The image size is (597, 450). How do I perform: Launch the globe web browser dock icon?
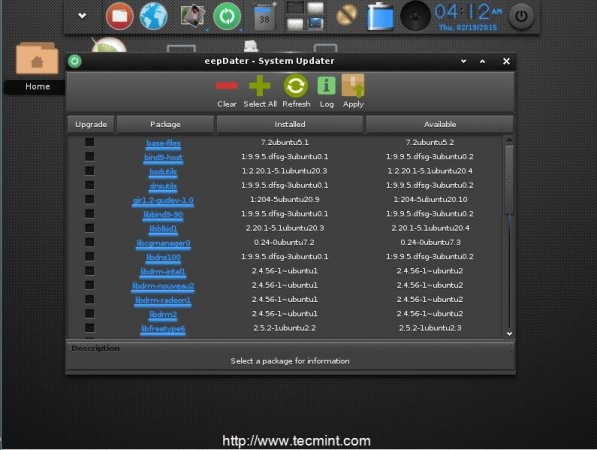tap(153, 16)
